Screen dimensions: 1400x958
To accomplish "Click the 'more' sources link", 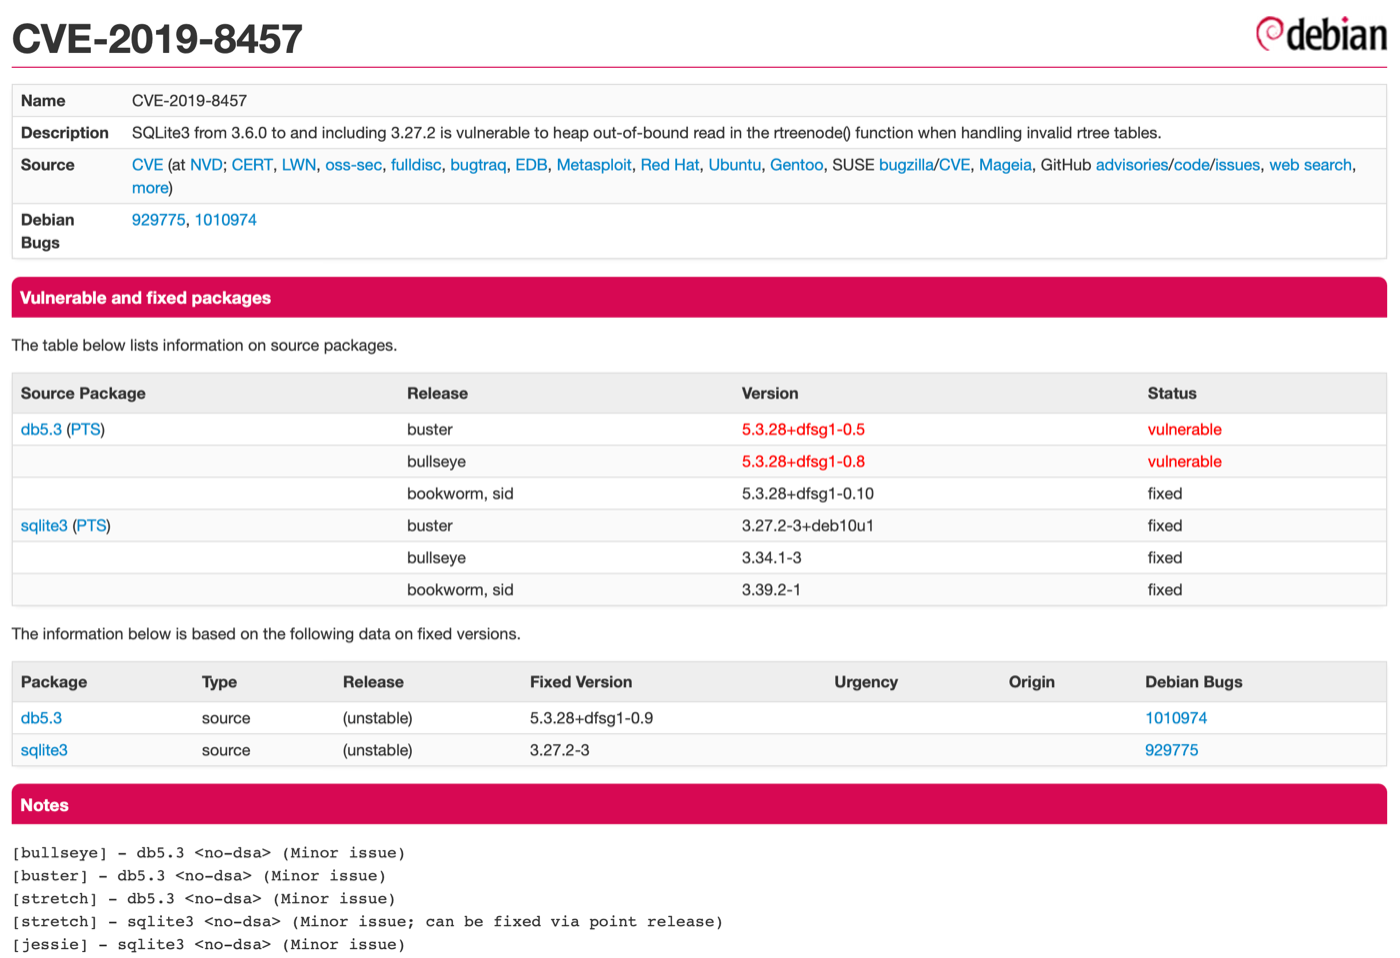I will 150,188.
